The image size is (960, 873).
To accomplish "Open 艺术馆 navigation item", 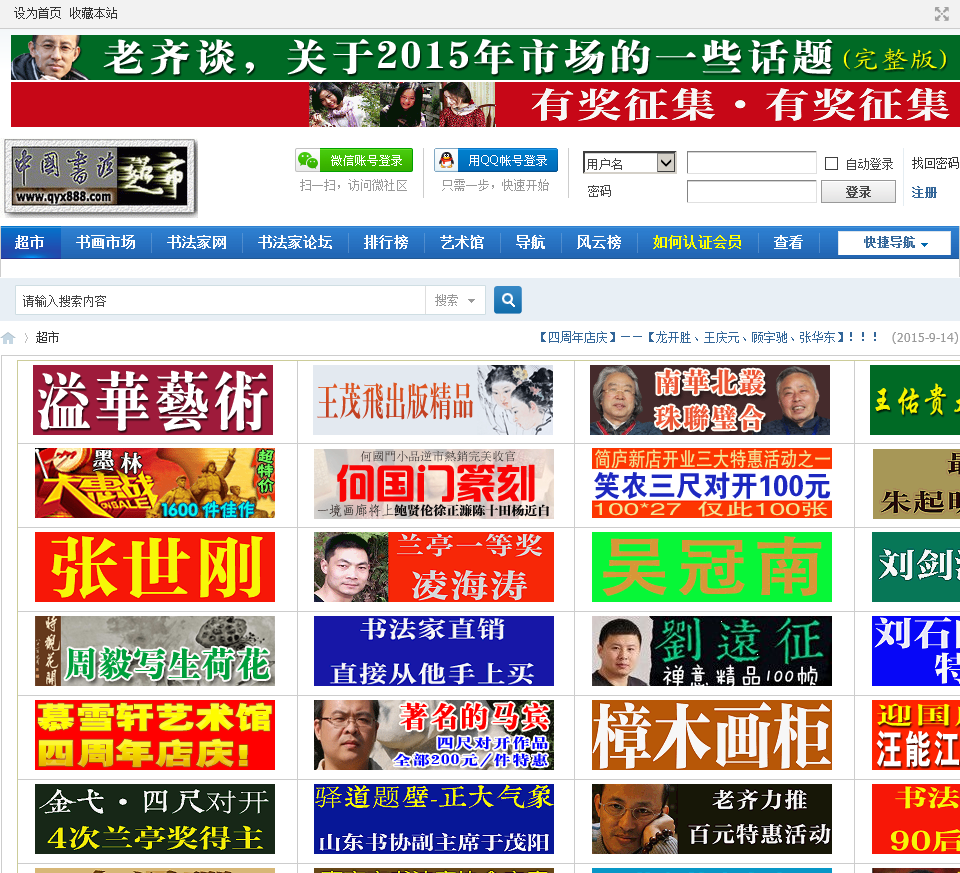I will point(462,242).
